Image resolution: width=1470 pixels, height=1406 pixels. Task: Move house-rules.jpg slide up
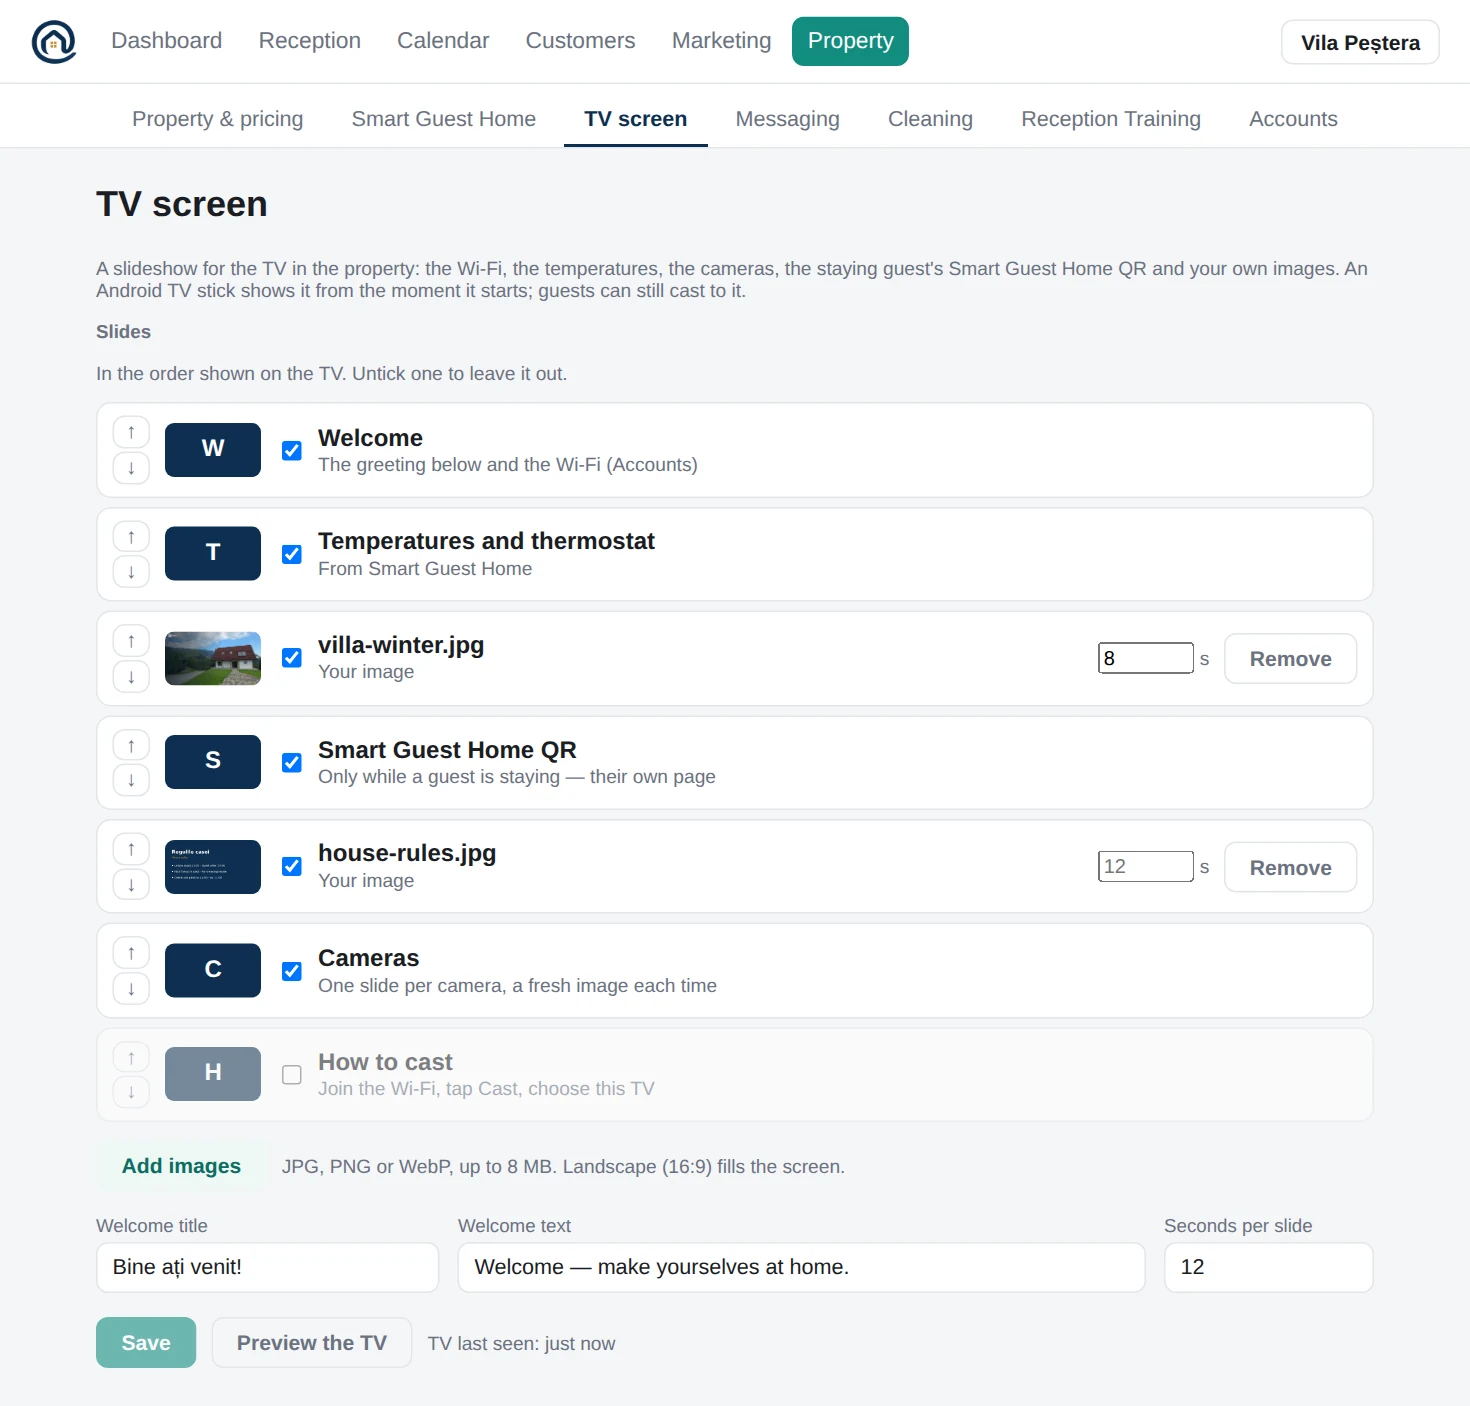(131, 849)
